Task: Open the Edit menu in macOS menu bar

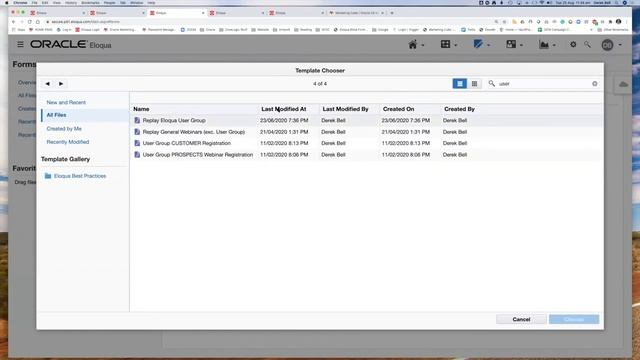Action: click(x=45, y=2)
